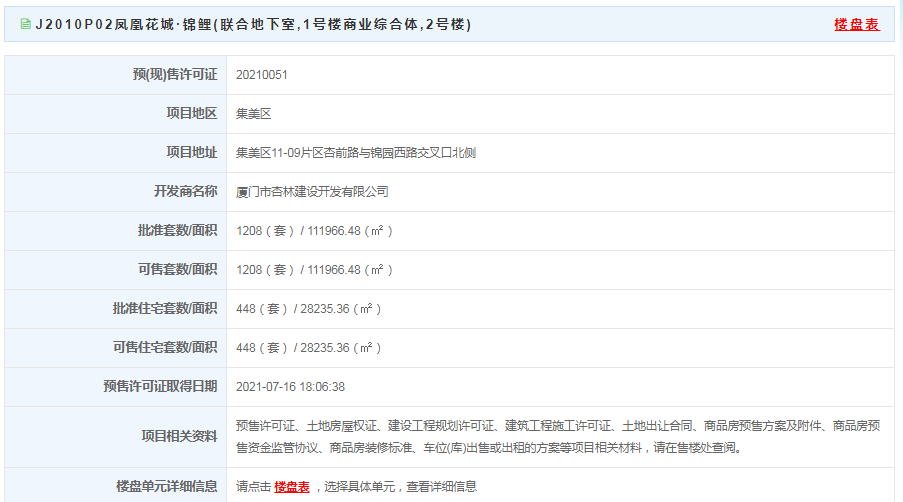Select the date 2021-07-16 18:06:38
The image size is (903, 502).
point(290,387)
